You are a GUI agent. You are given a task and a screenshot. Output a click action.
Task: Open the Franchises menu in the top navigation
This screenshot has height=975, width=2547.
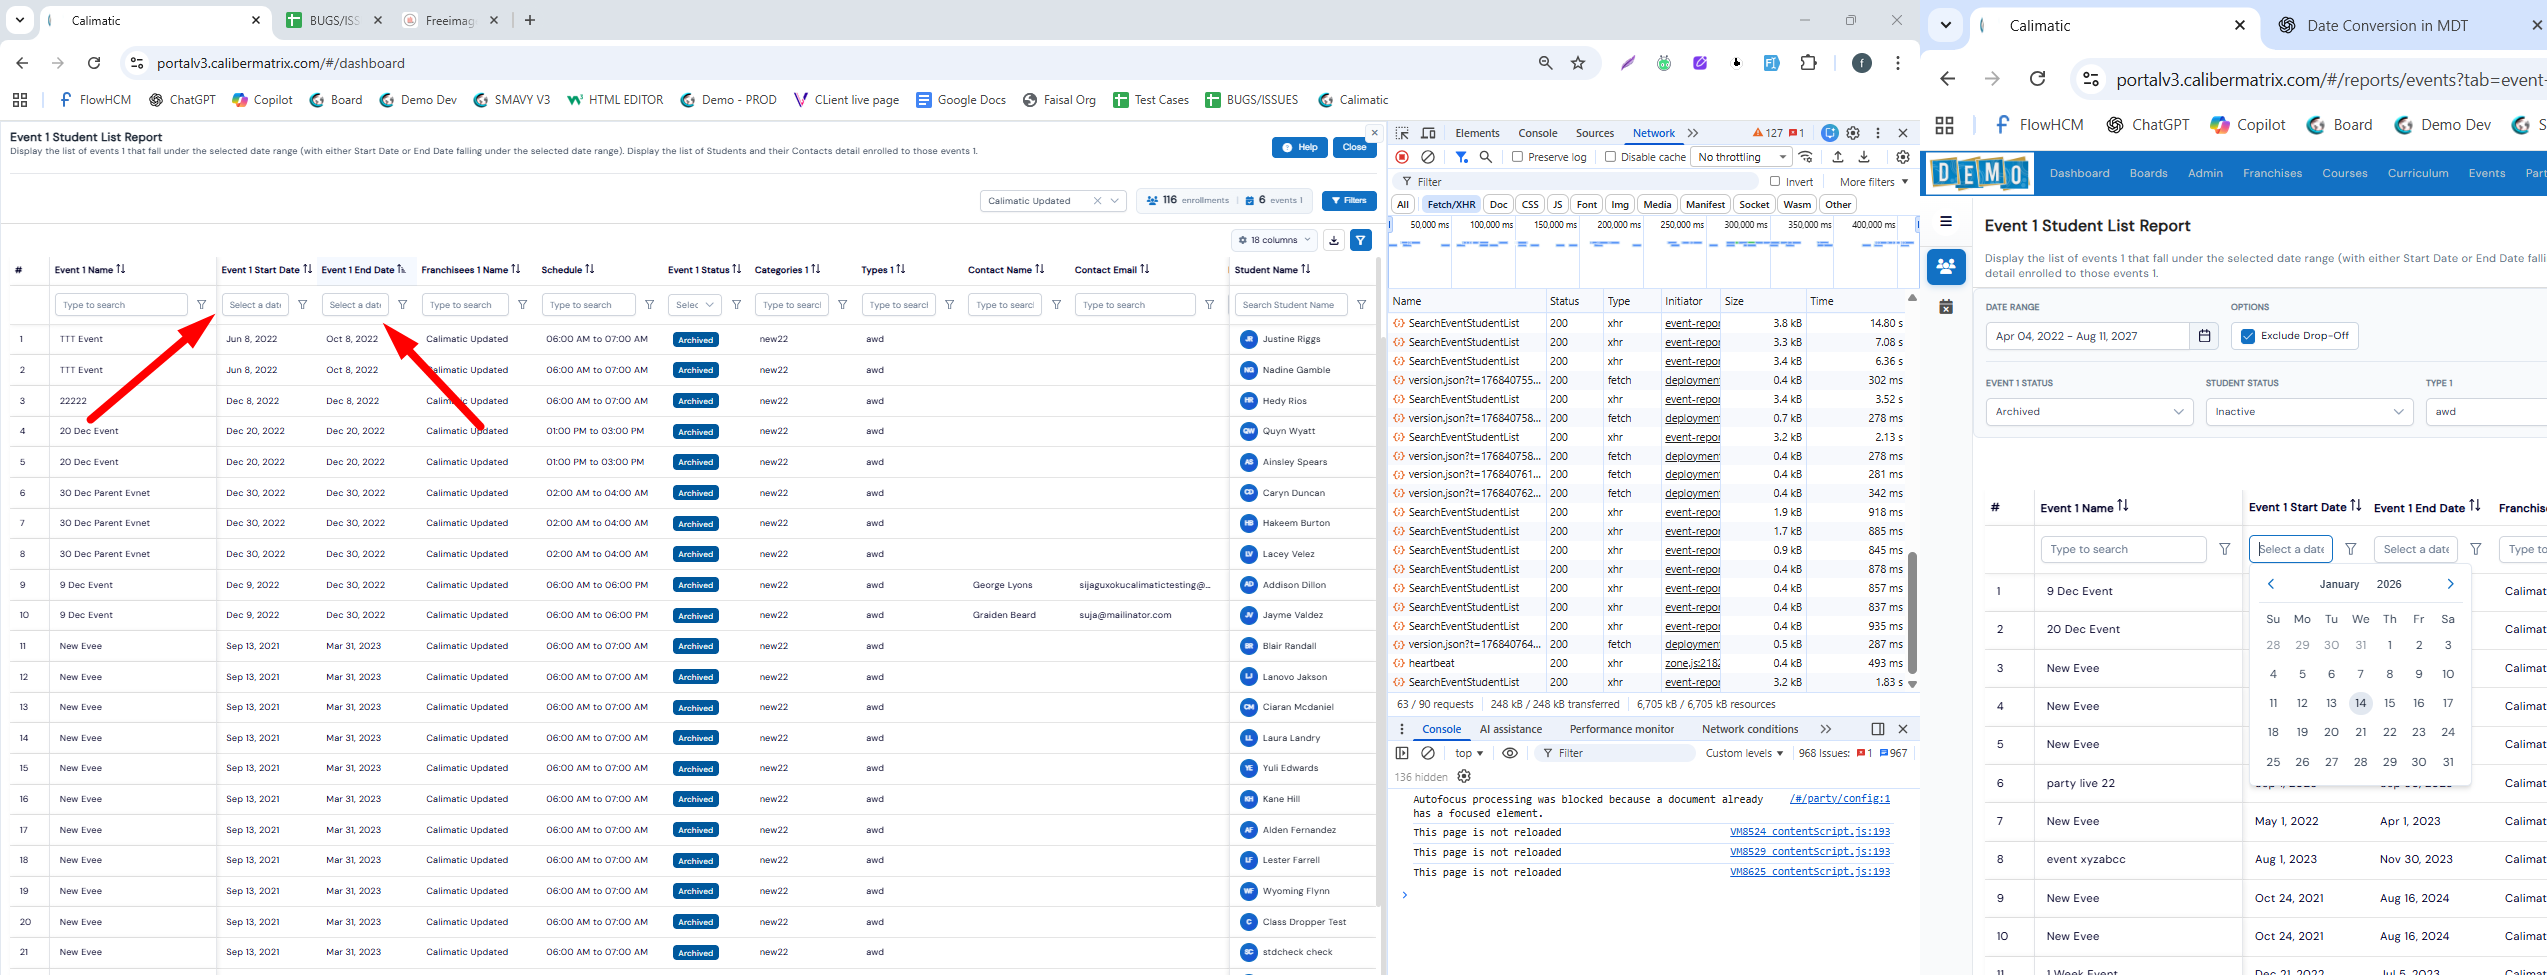click(2272, 173)
